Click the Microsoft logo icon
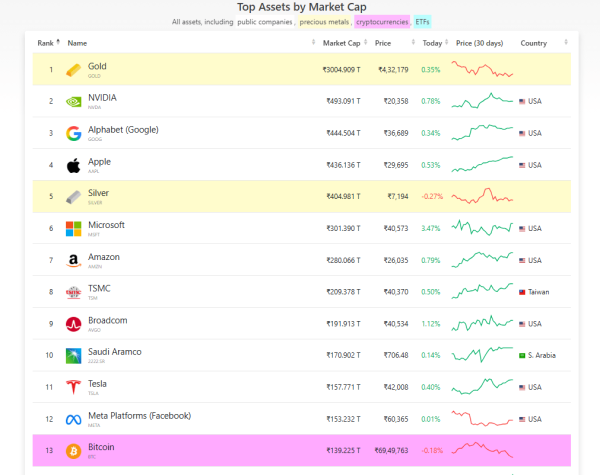The width and height of the screenshot is (600, 475). pos(73,229)
